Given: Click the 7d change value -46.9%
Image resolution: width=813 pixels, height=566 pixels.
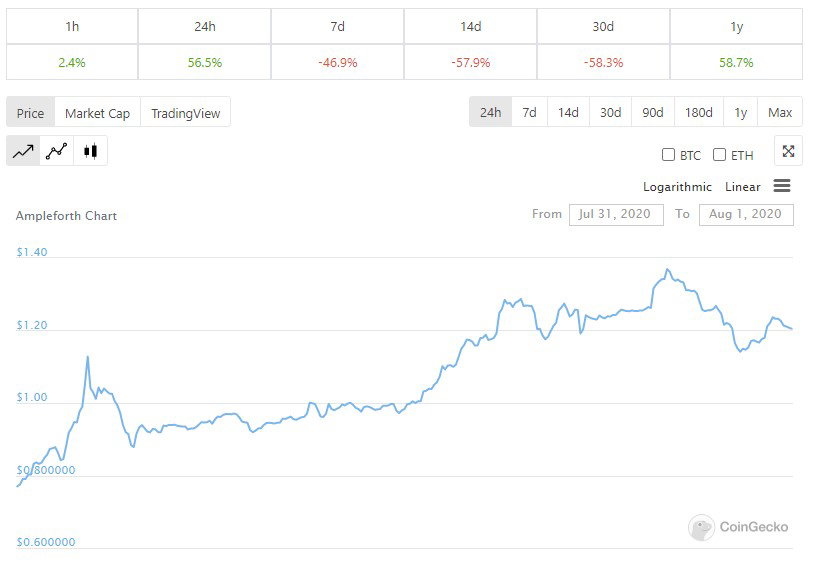Looking at the screenshot, I should click(x=338, y=63).
